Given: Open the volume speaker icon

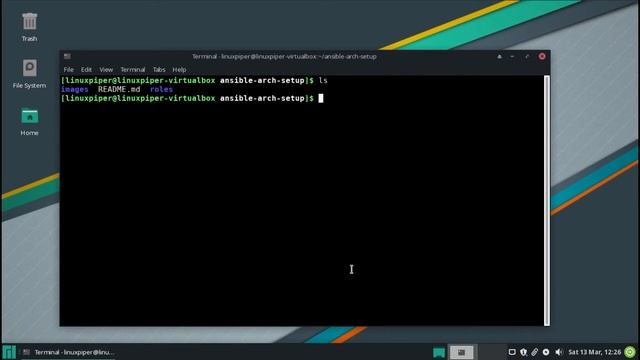Looking at the screenshot, I should coord(559,352).
